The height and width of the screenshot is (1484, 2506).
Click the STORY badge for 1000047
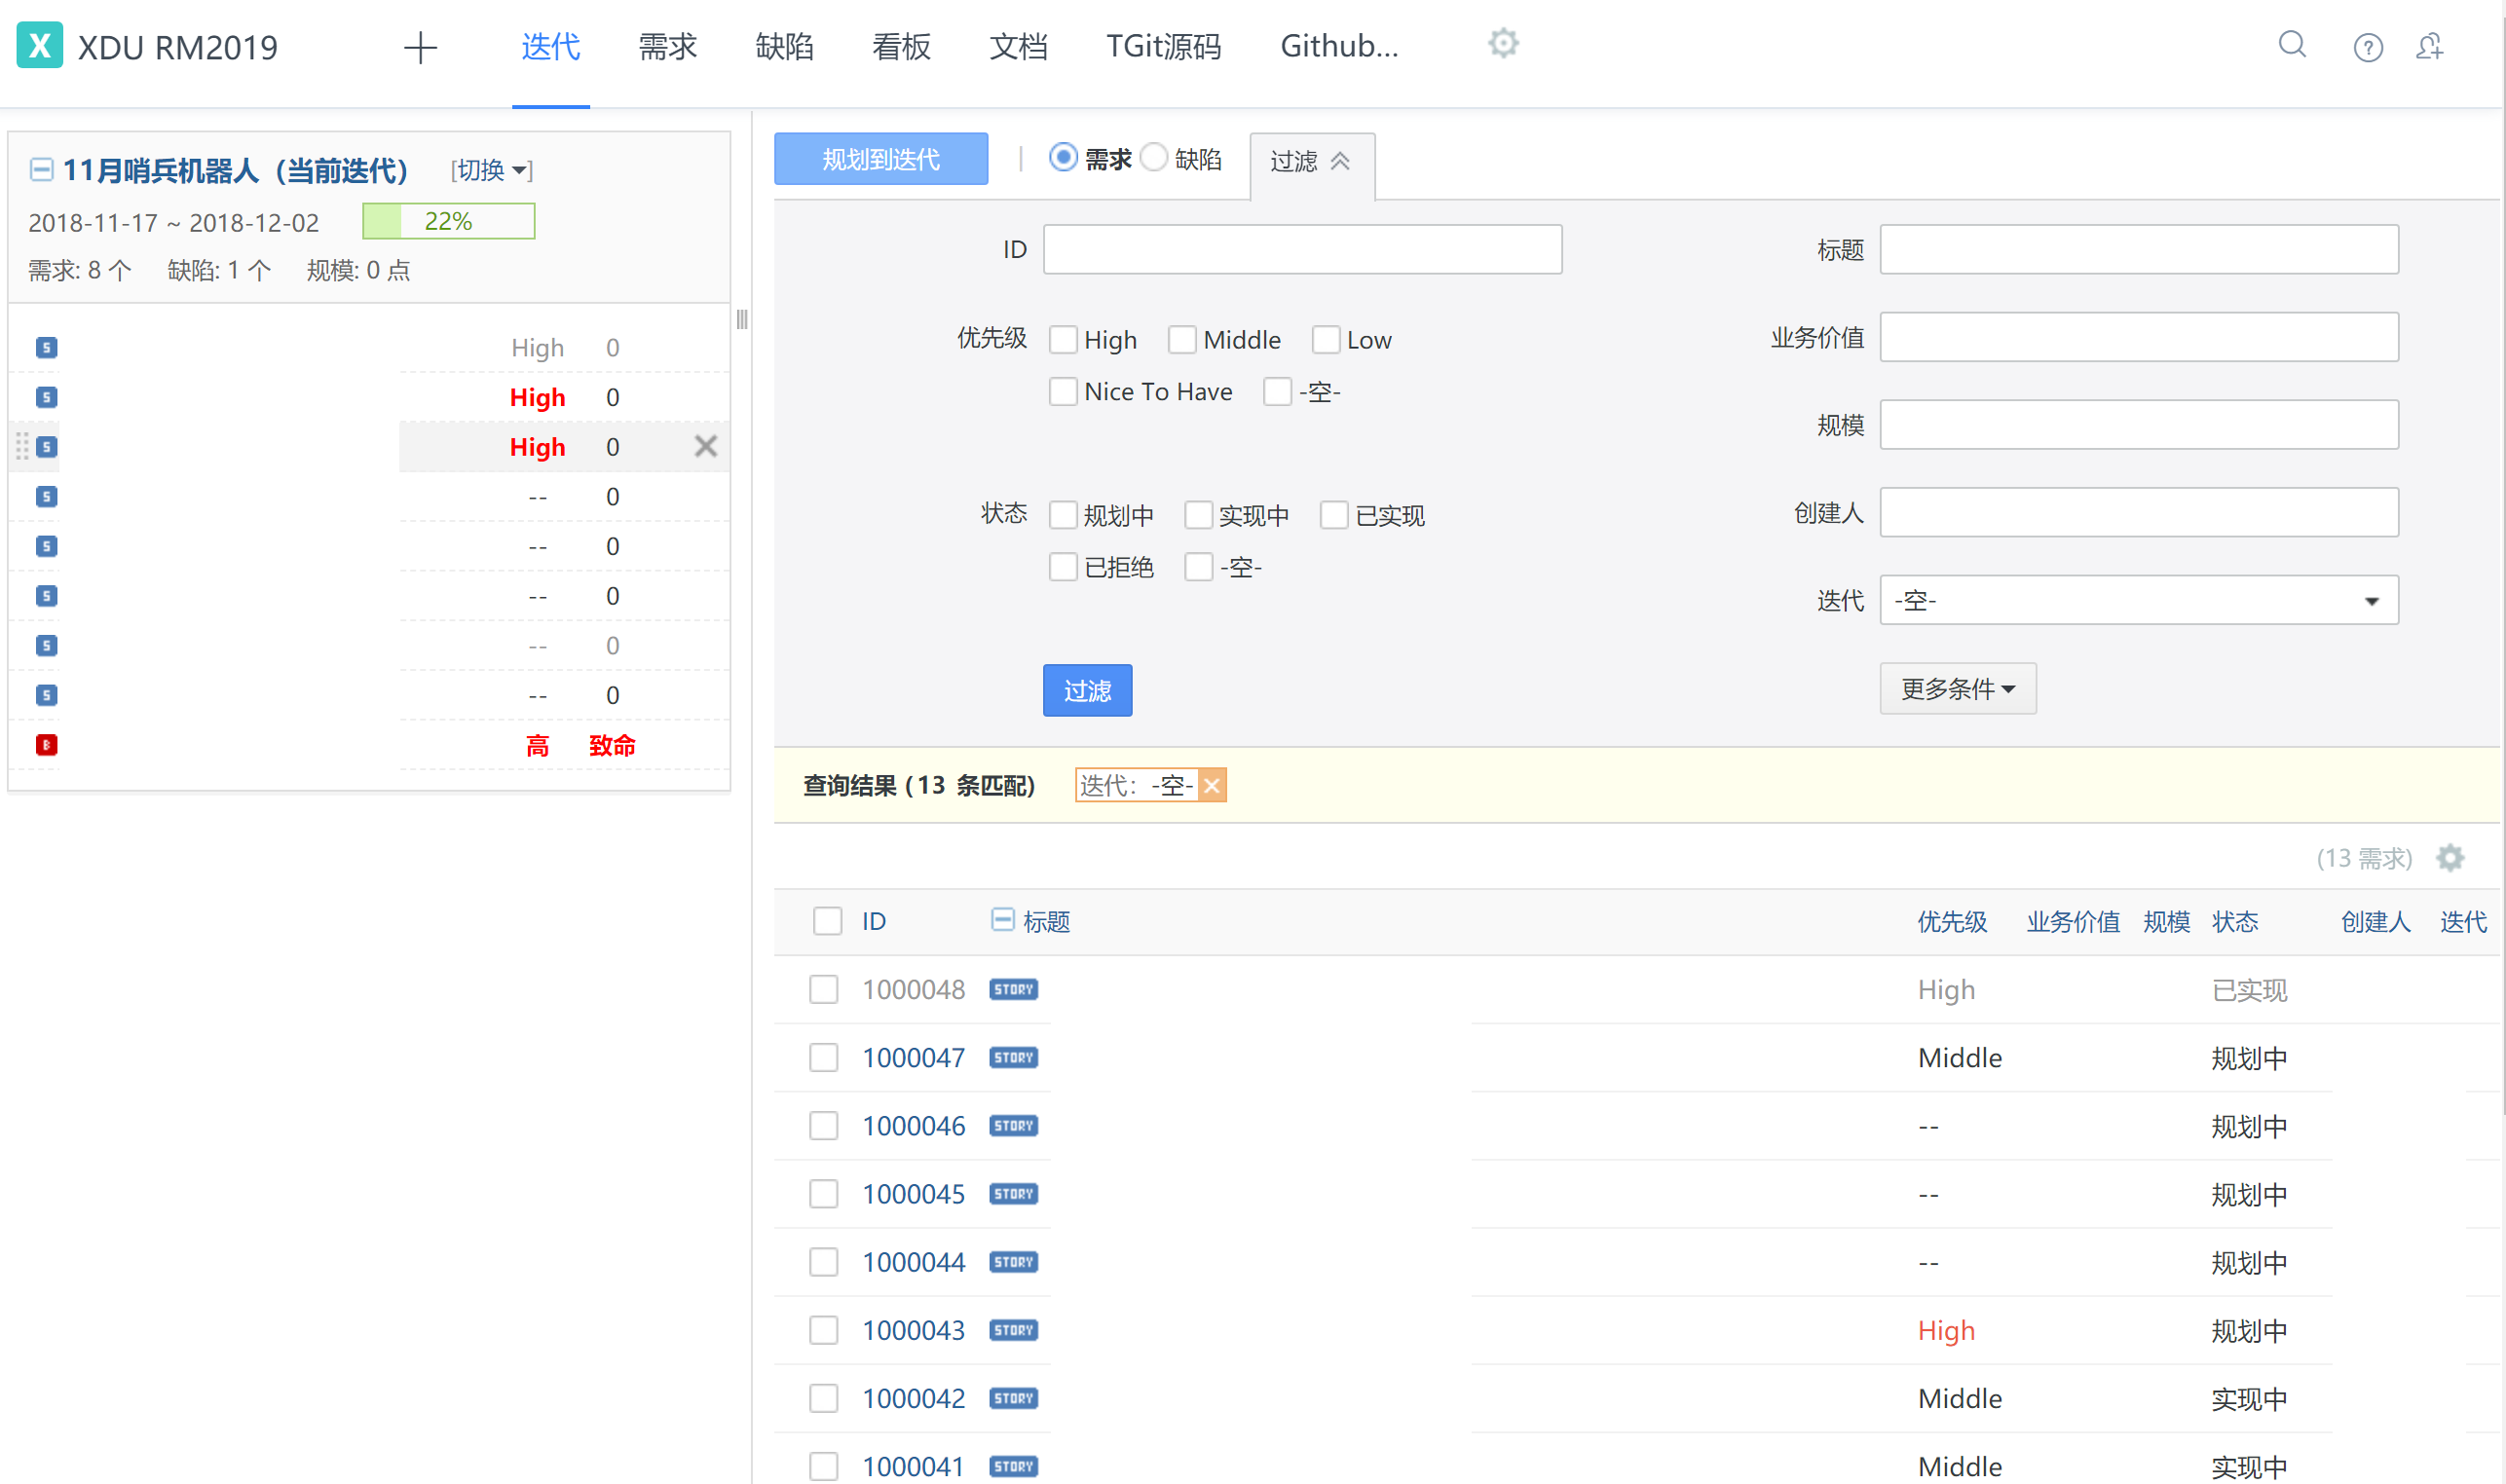[x=1013, y=1057]
